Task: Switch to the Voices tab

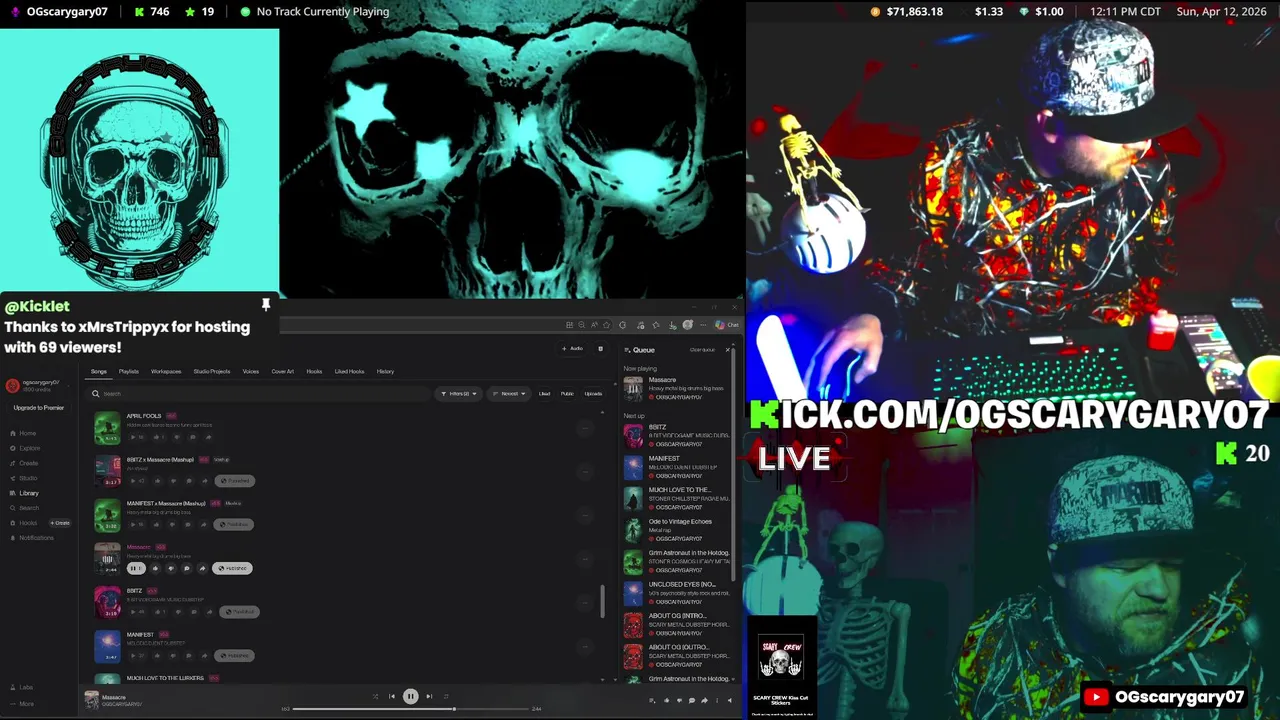Action: (x=251, y=371)
